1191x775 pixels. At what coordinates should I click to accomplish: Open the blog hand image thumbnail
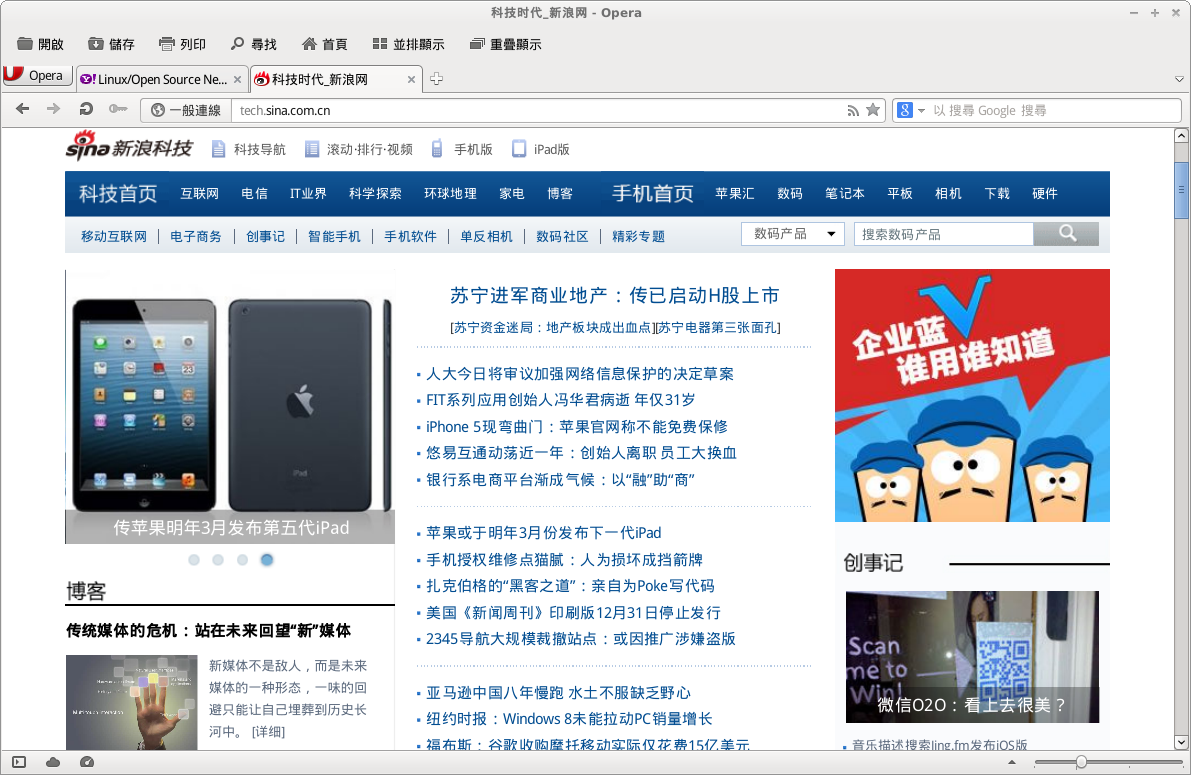tap(131, 703)
